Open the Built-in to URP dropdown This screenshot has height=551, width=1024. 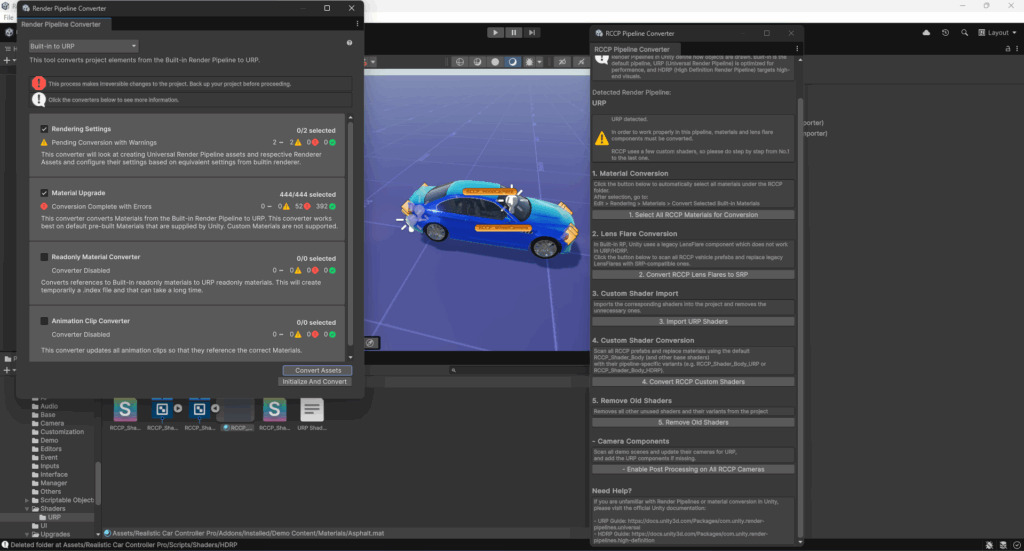point(83,46)
